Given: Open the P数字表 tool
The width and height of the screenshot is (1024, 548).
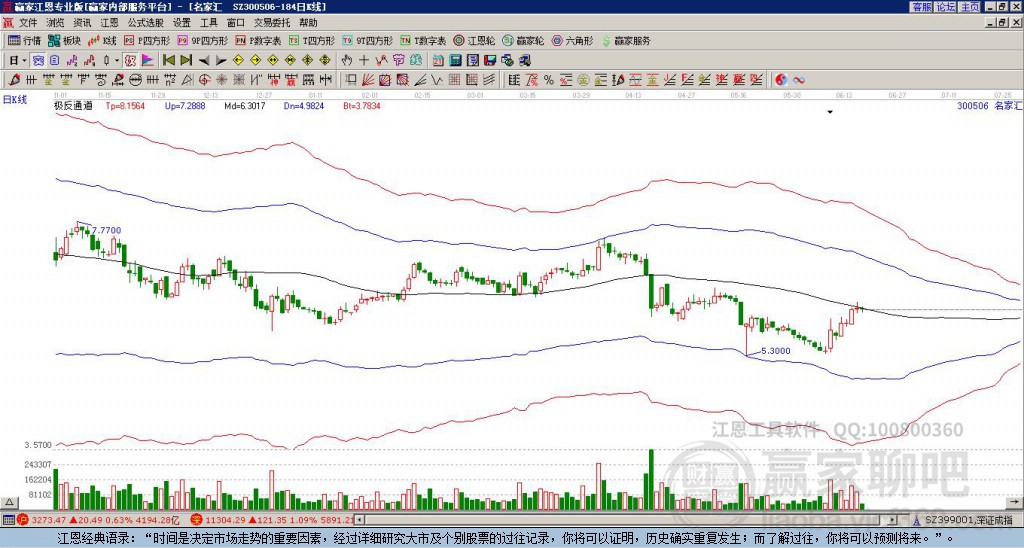Looking at the screenshot, I should (x=258, y=40).
